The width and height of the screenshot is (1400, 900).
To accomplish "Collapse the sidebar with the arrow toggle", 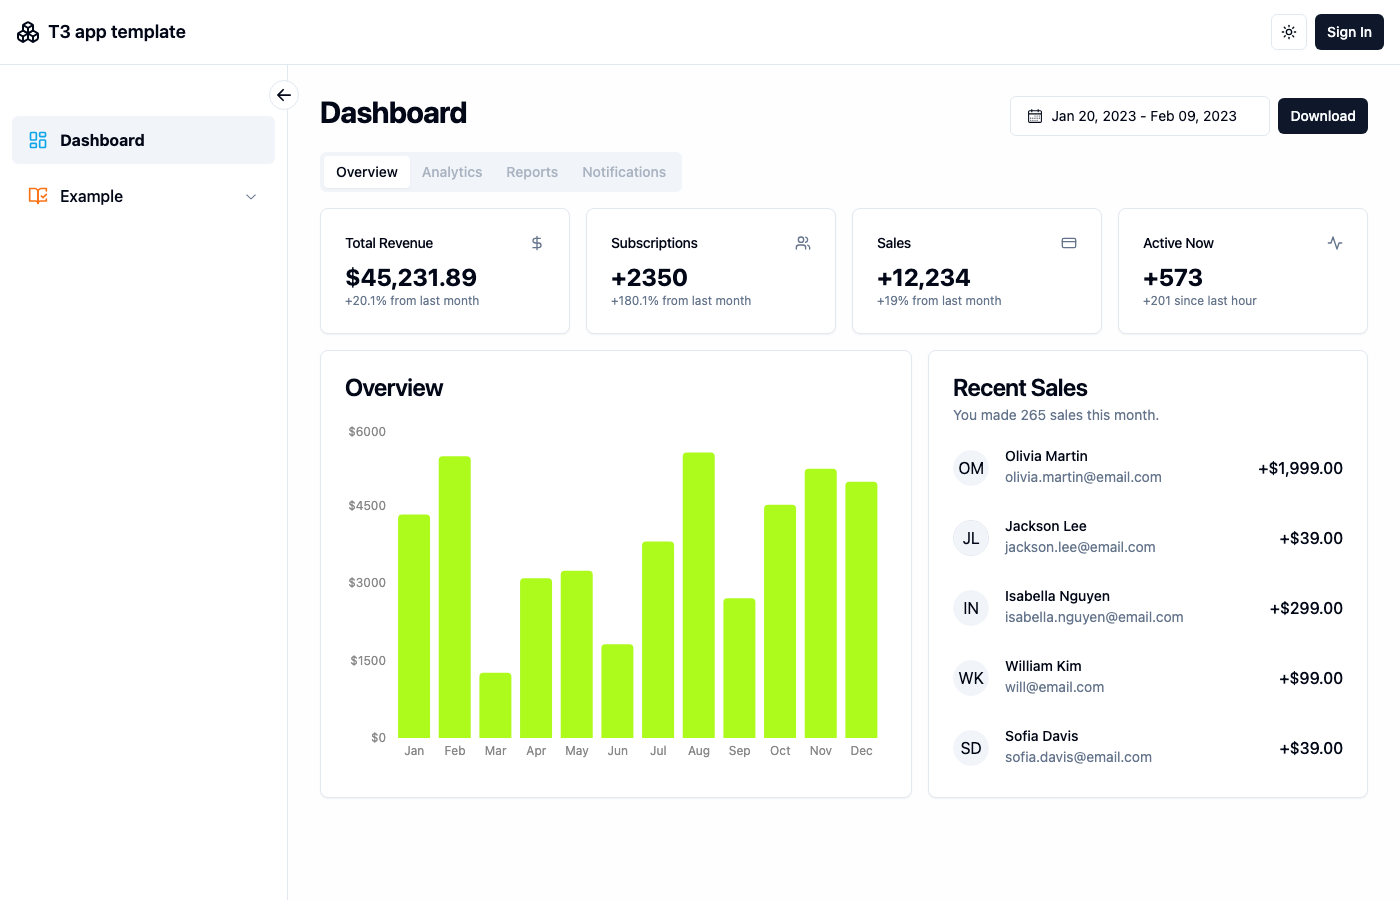I will coord(283,94).
